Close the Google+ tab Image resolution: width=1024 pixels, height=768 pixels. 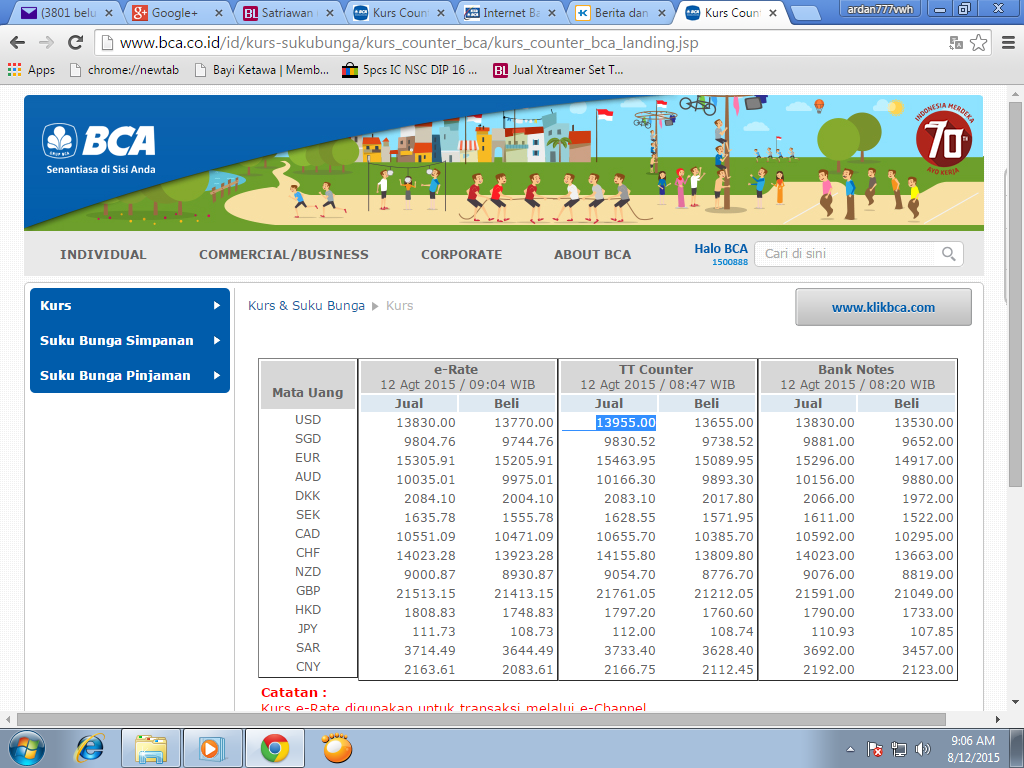[x=218, y=12]
